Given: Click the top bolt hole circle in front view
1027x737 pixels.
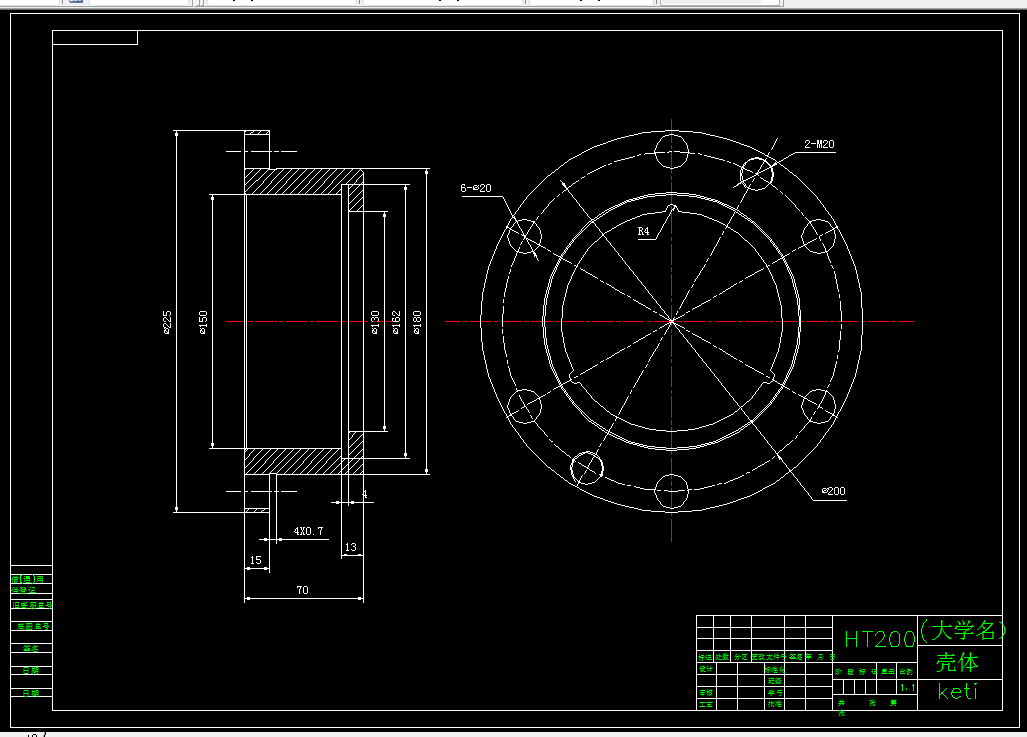Looking at the screenshot, I should 671,151.
